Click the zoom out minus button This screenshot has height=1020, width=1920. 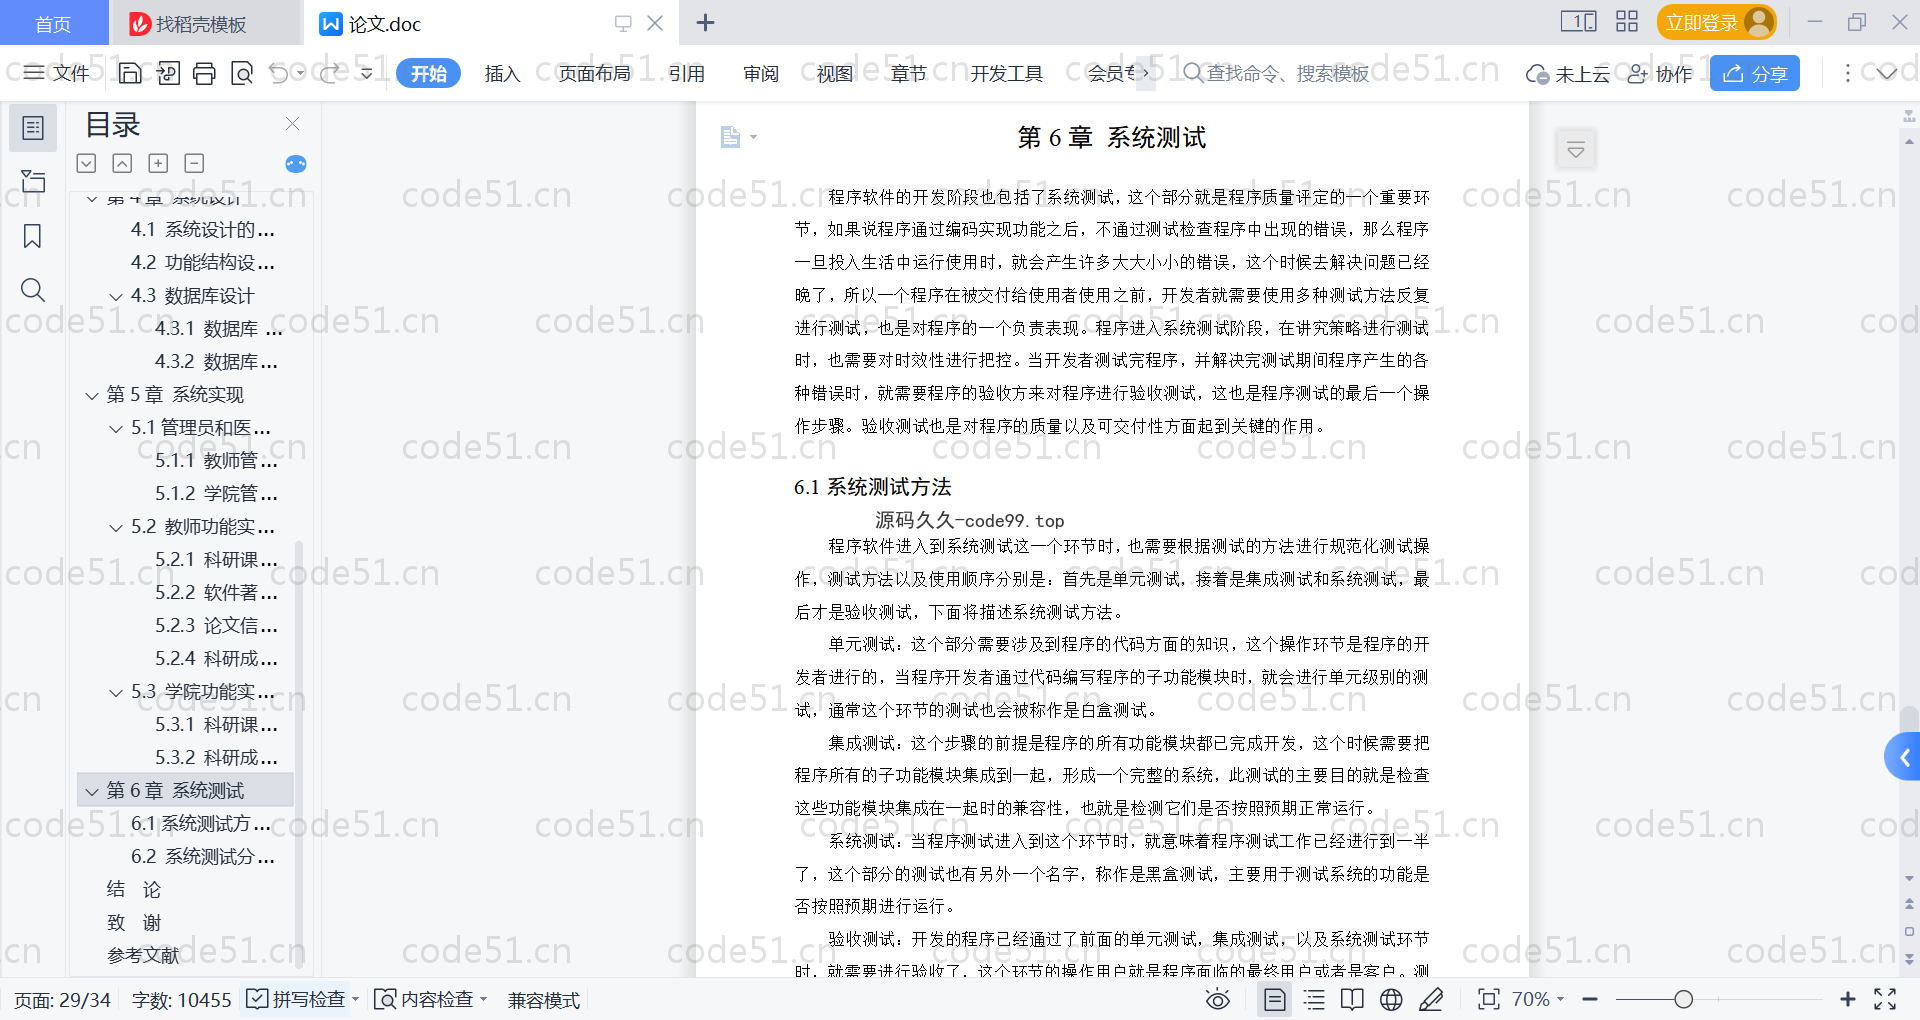point(1590,999)
